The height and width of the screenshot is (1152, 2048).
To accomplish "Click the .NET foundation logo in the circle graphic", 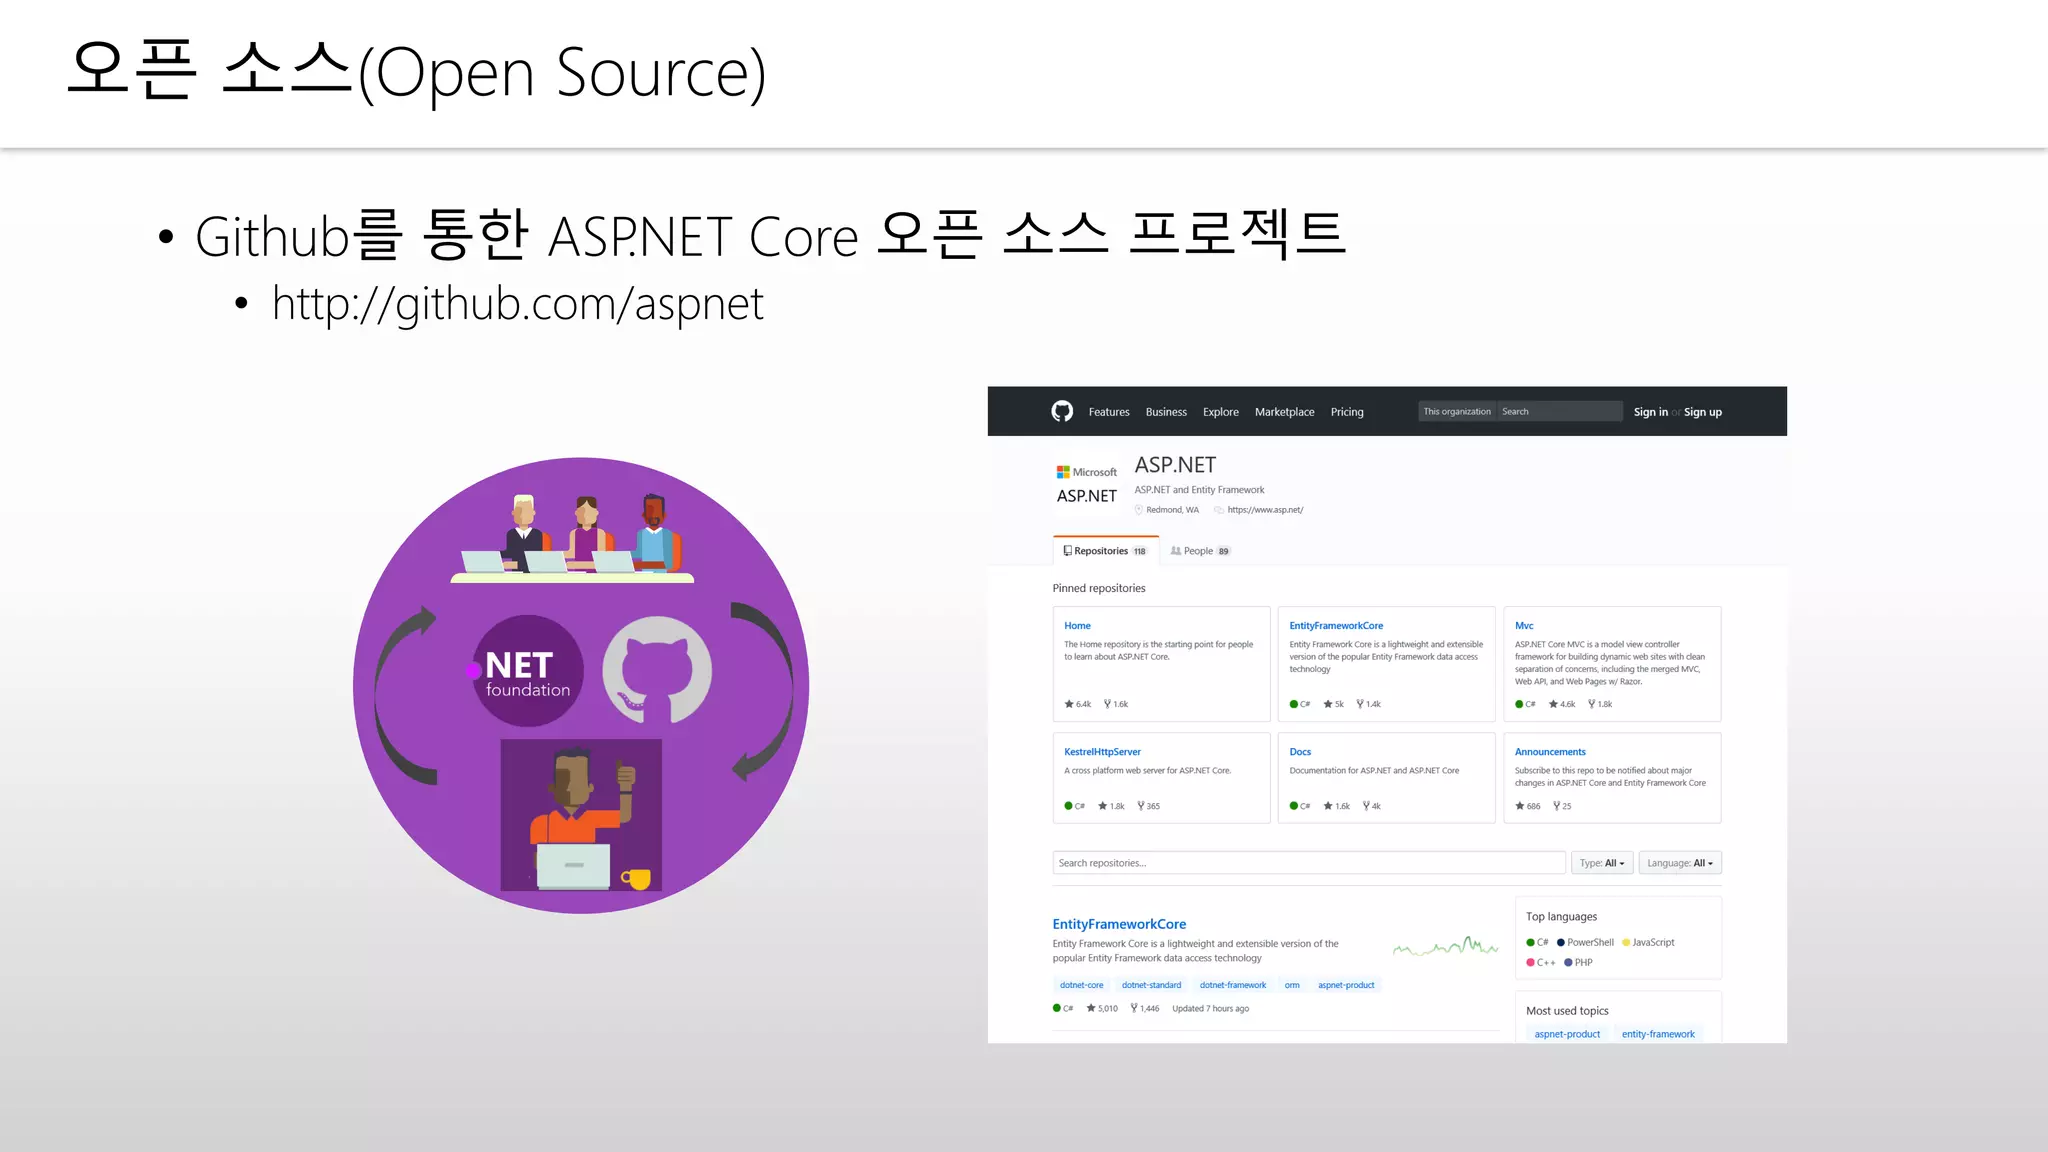I will coord(527,671).
